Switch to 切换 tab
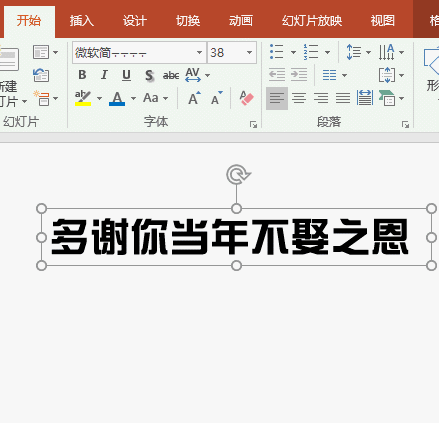Viewport: 439px width, 423px height. 188,21
